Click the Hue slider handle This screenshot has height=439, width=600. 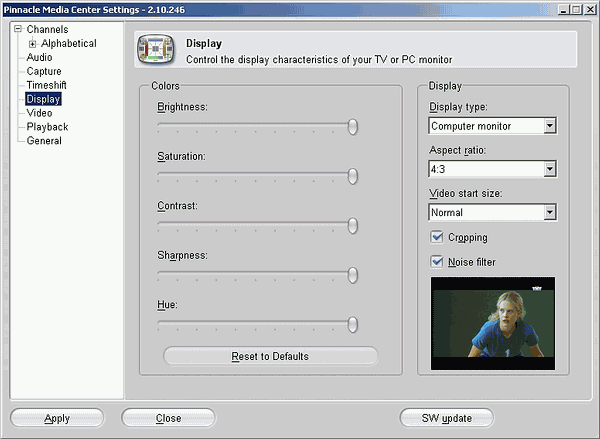[x=353, y=325]
